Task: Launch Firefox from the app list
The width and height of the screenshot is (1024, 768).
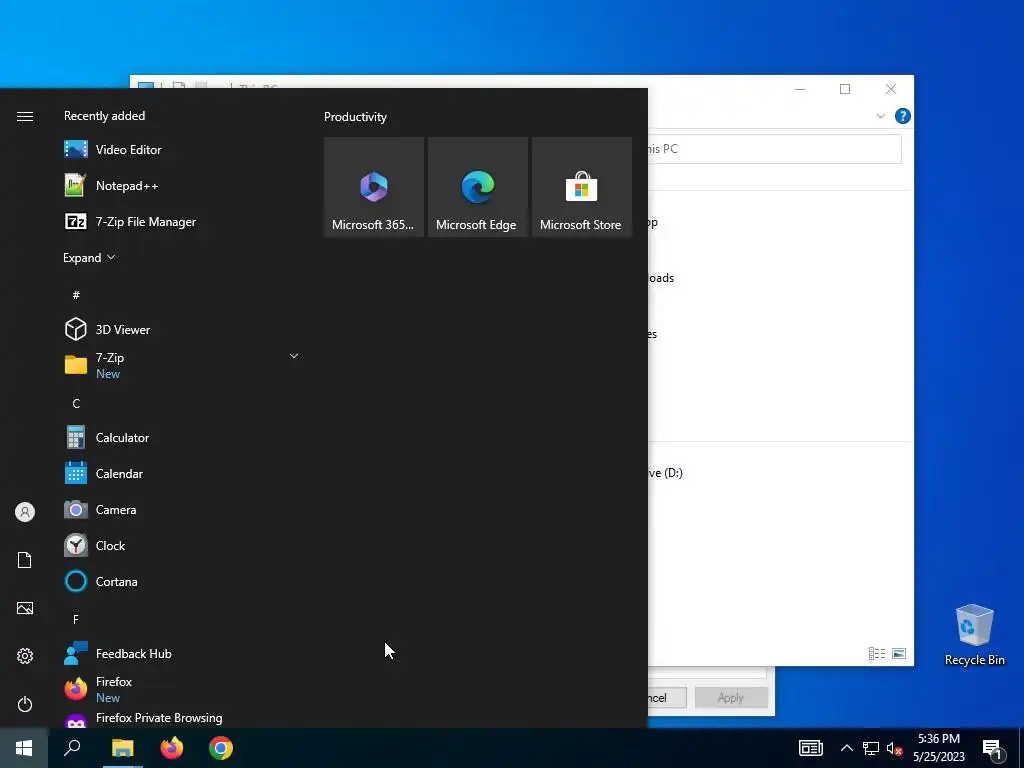Action: [182, 690]
